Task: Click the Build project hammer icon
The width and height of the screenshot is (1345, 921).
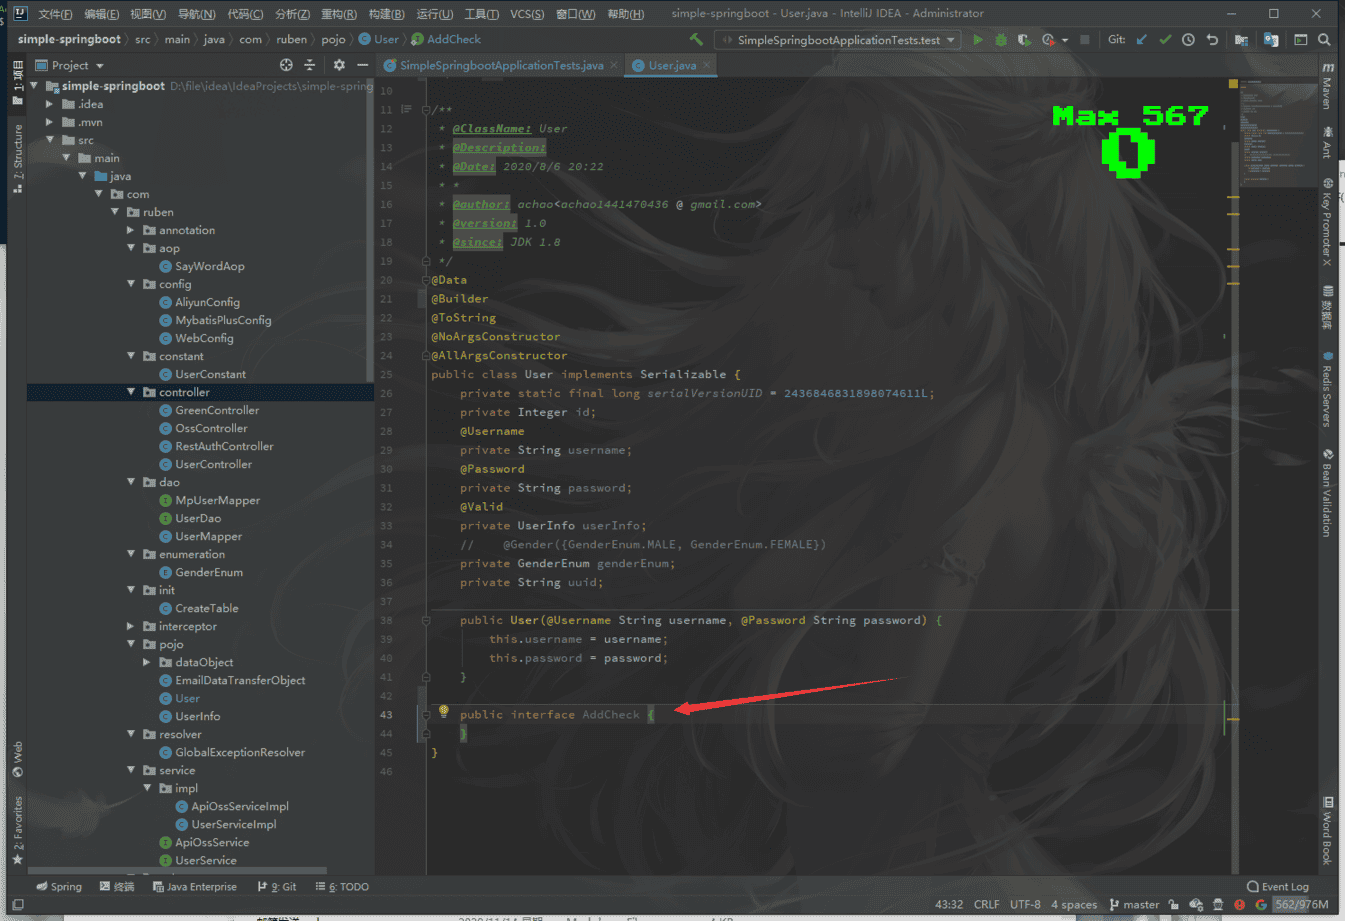Action: coord(696,40)
